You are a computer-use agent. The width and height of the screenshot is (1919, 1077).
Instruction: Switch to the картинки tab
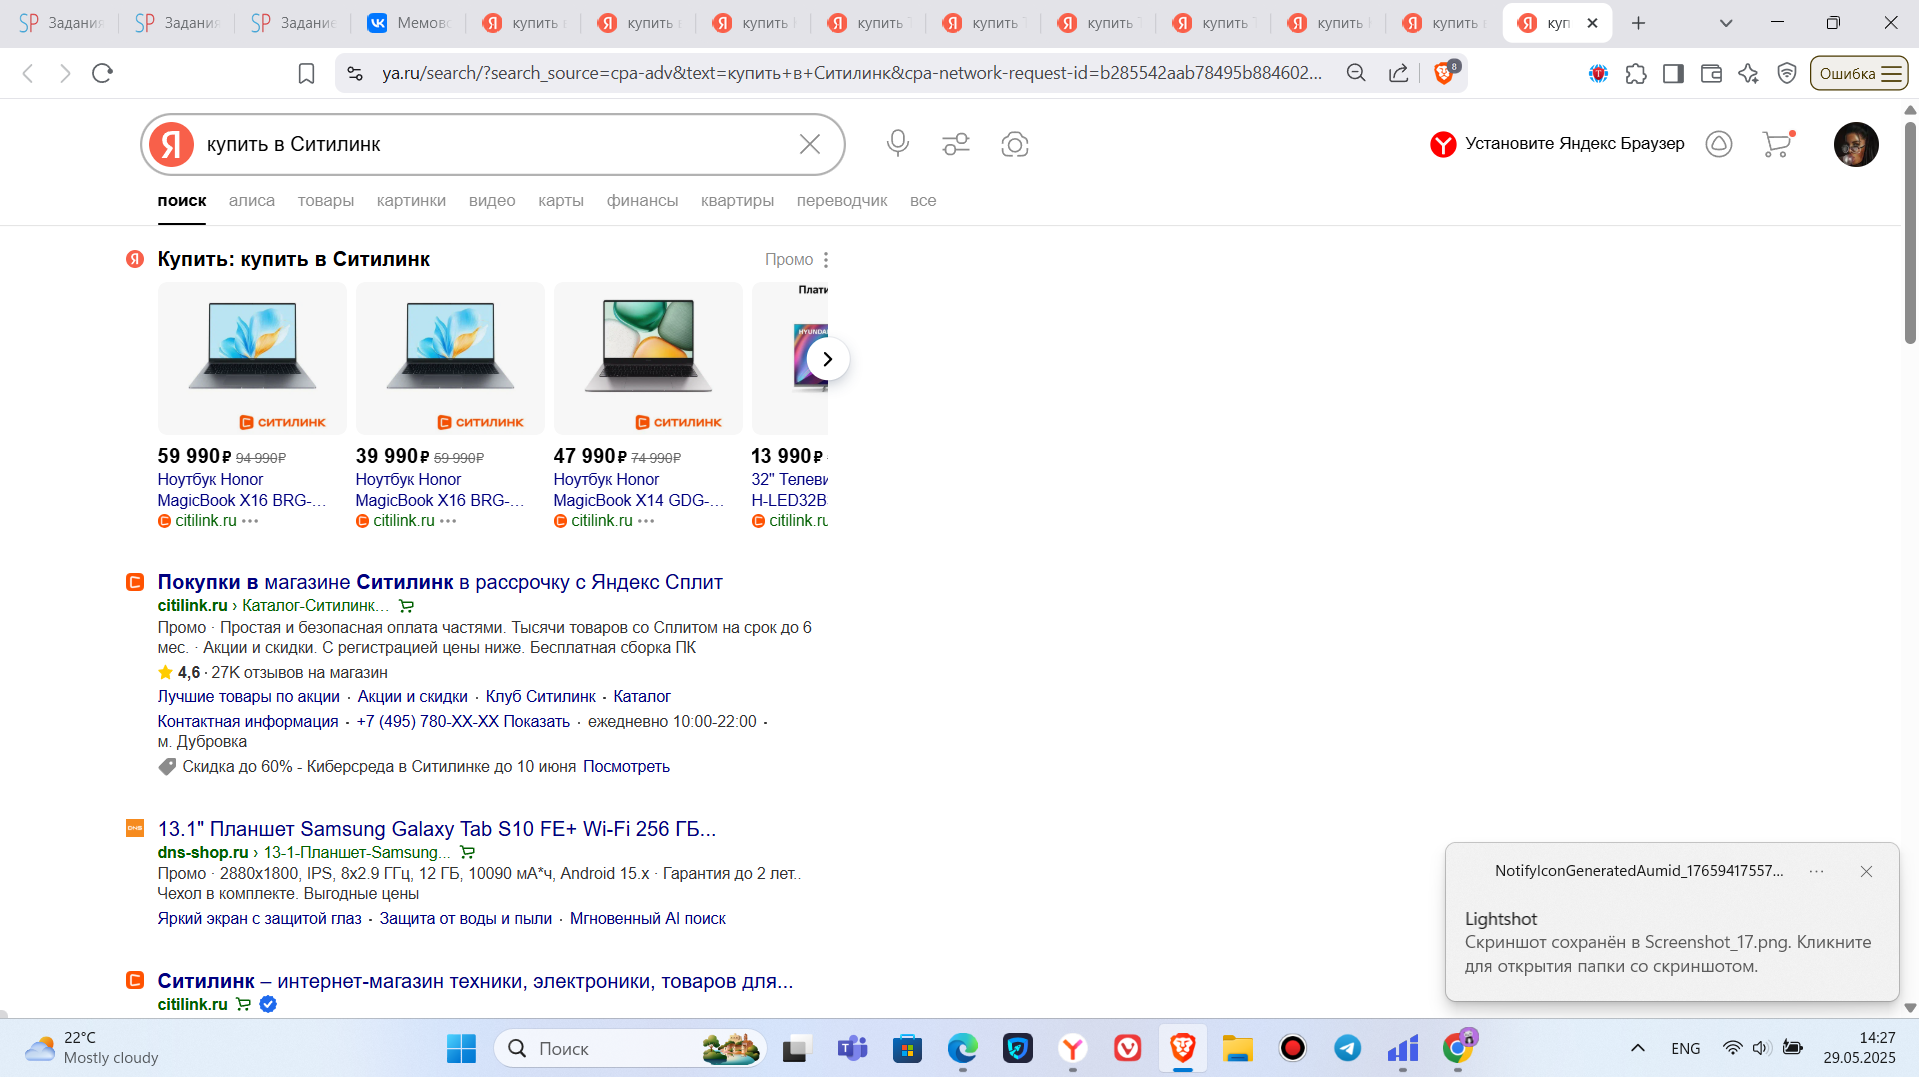[x=411, y=201]
